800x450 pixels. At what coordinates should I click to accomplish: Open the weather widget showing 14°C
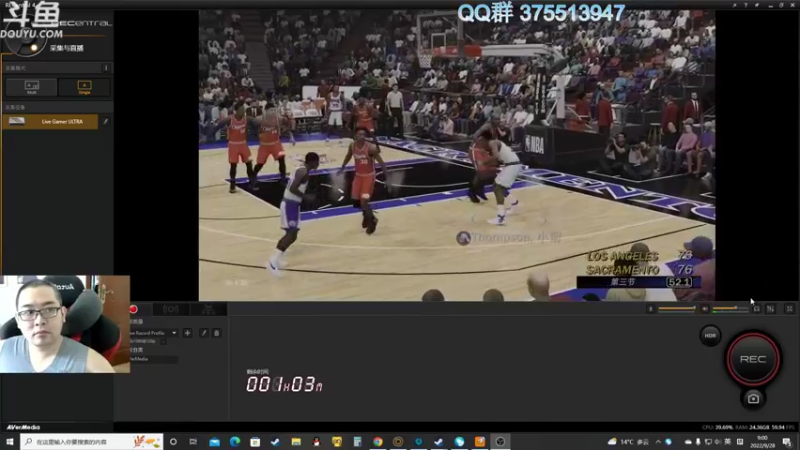[628, 441]
